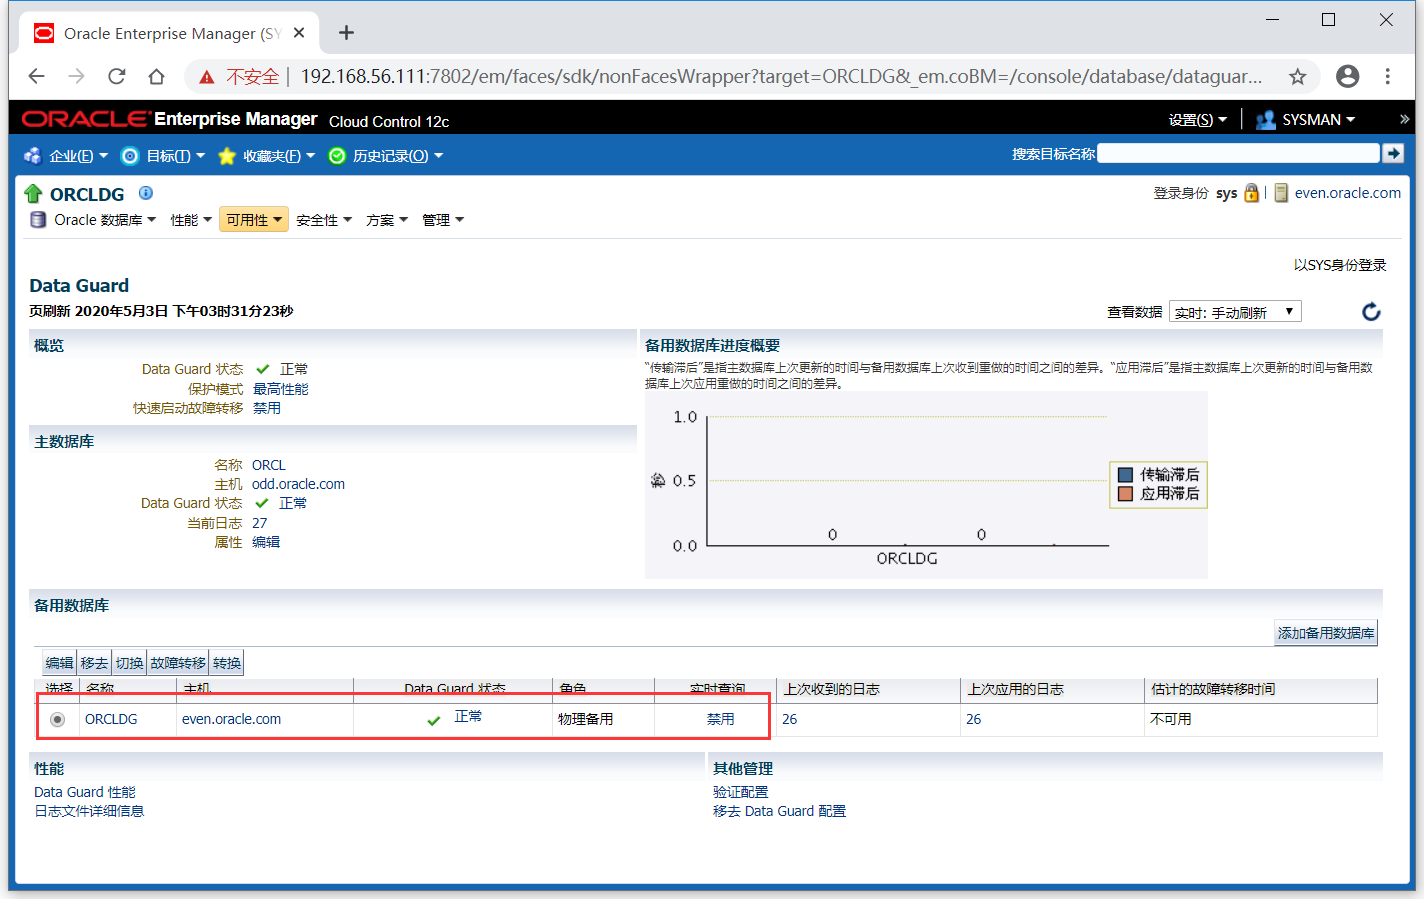Image resolution: width=1424 pixels, height=899 pixels.
Task: Click the even.oracle.com header link
Action: (x=1348, y=193)
